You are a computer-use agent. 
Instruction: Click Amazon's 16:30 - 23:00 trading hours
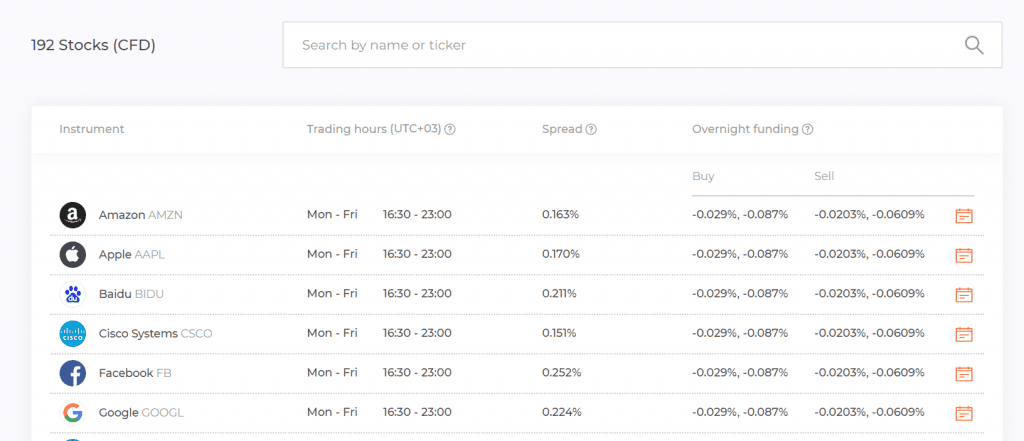(417, 215)
